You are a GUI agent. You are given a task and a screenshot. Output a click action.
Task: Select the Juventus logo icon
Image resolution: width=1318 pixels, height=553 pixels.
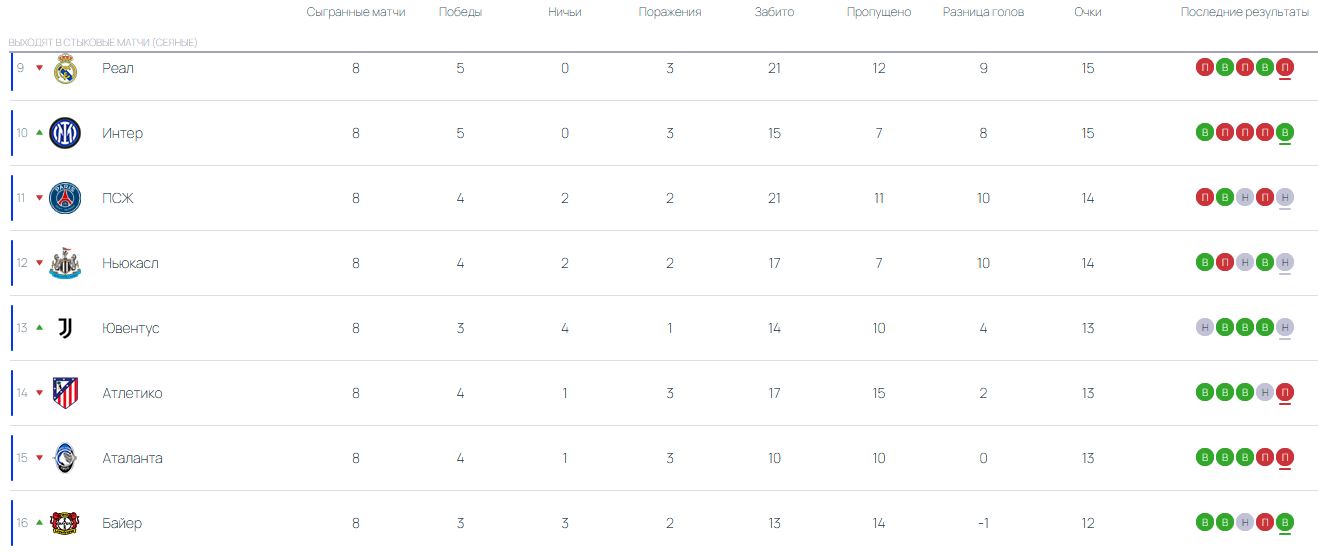click(65, 328)
